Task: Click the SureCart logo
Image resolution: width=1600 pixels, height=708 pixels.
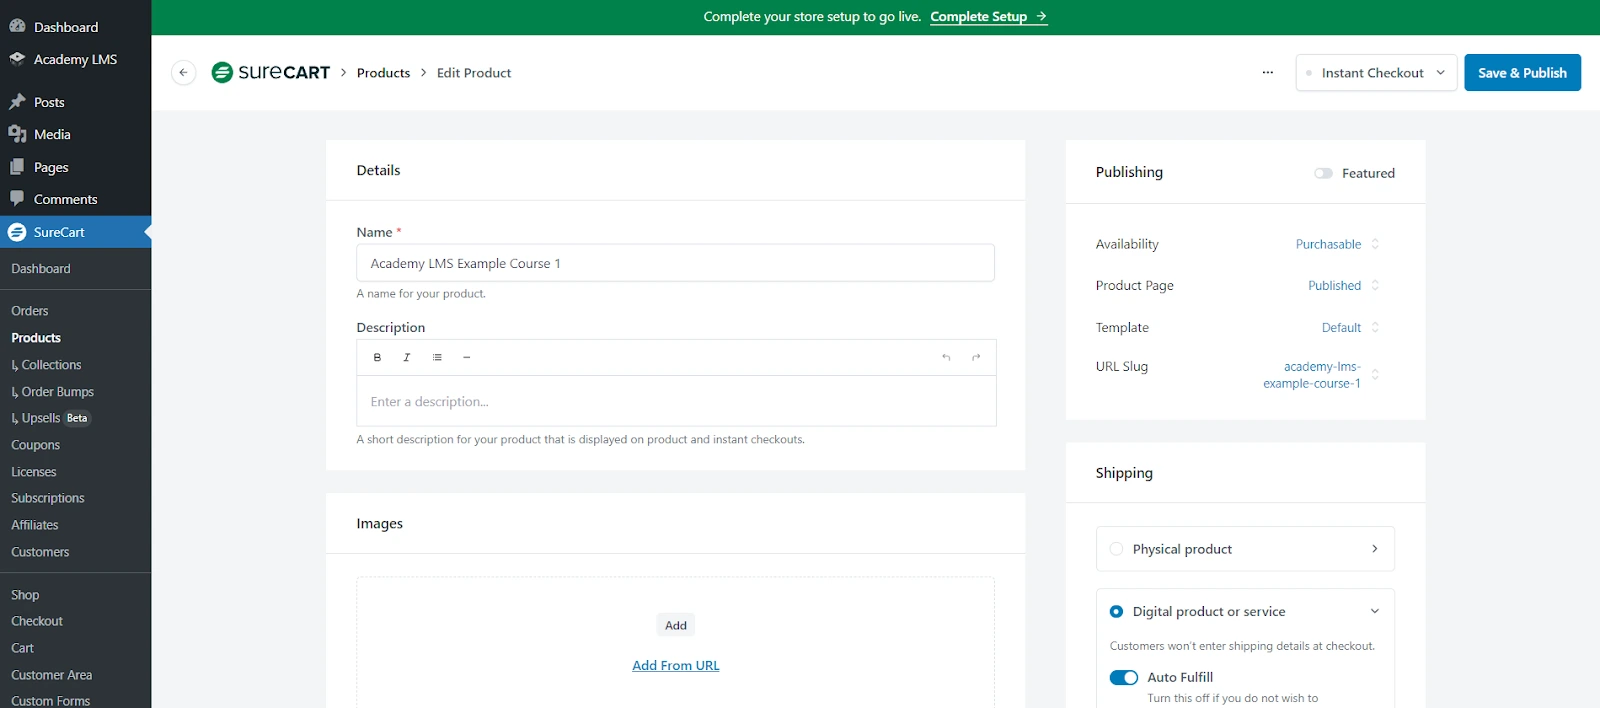Action: 271,72
